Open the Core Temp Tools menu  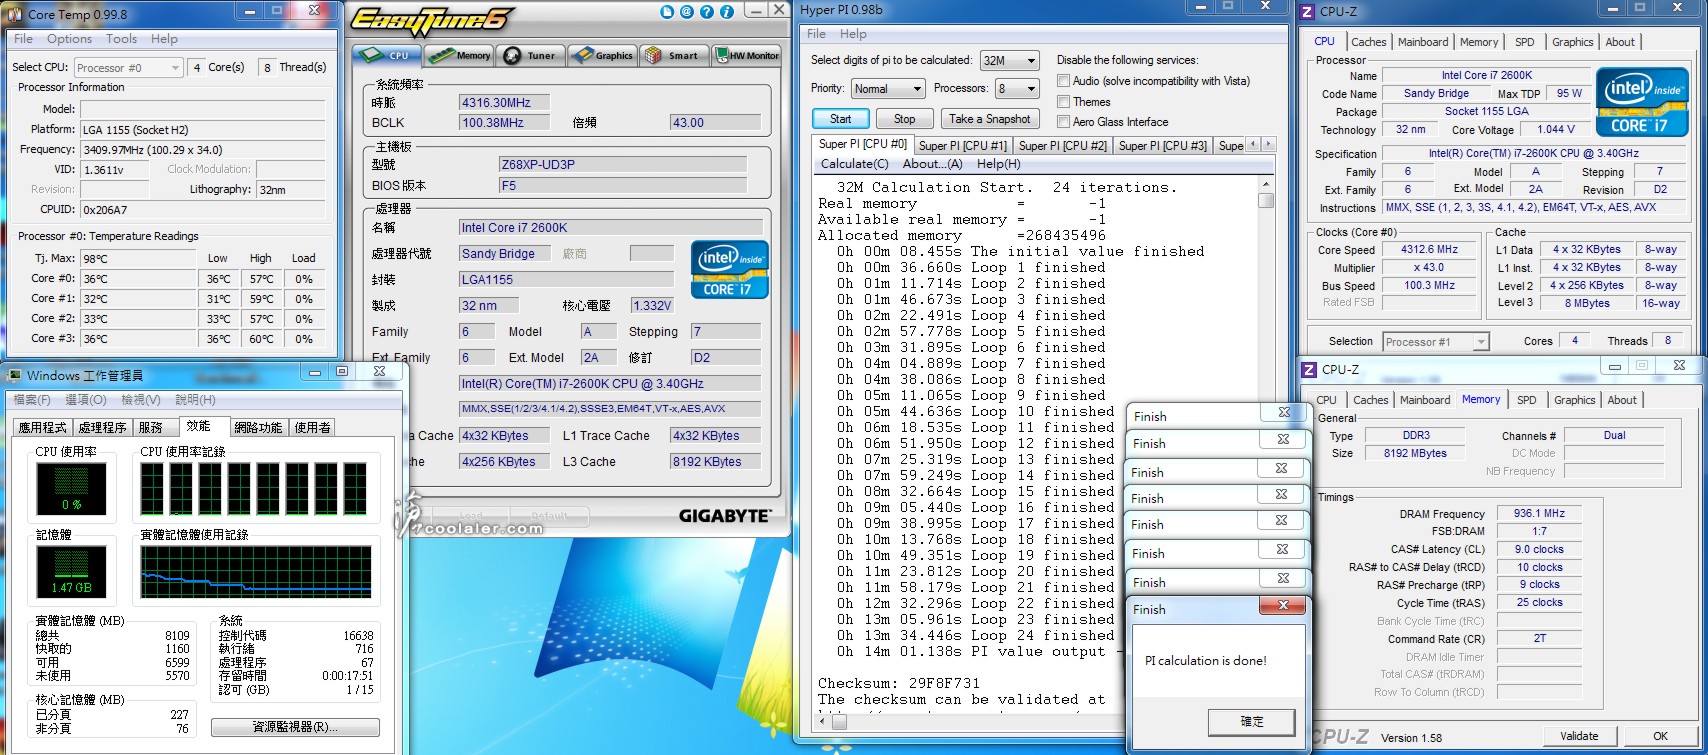point(122,39)
